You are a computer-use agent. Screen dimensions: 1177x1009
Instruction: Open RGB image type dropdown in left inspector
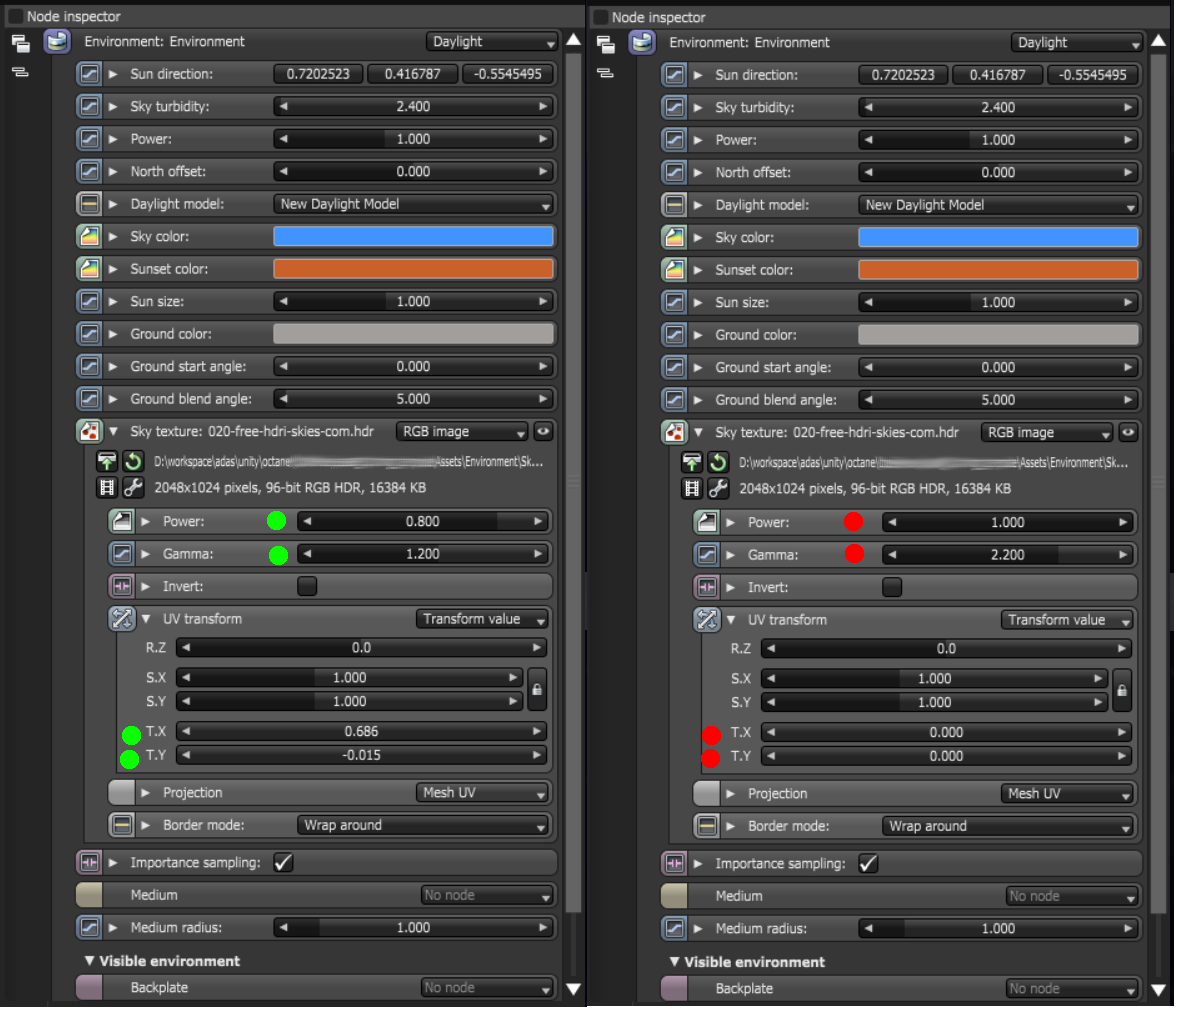(x=462, y=431)
